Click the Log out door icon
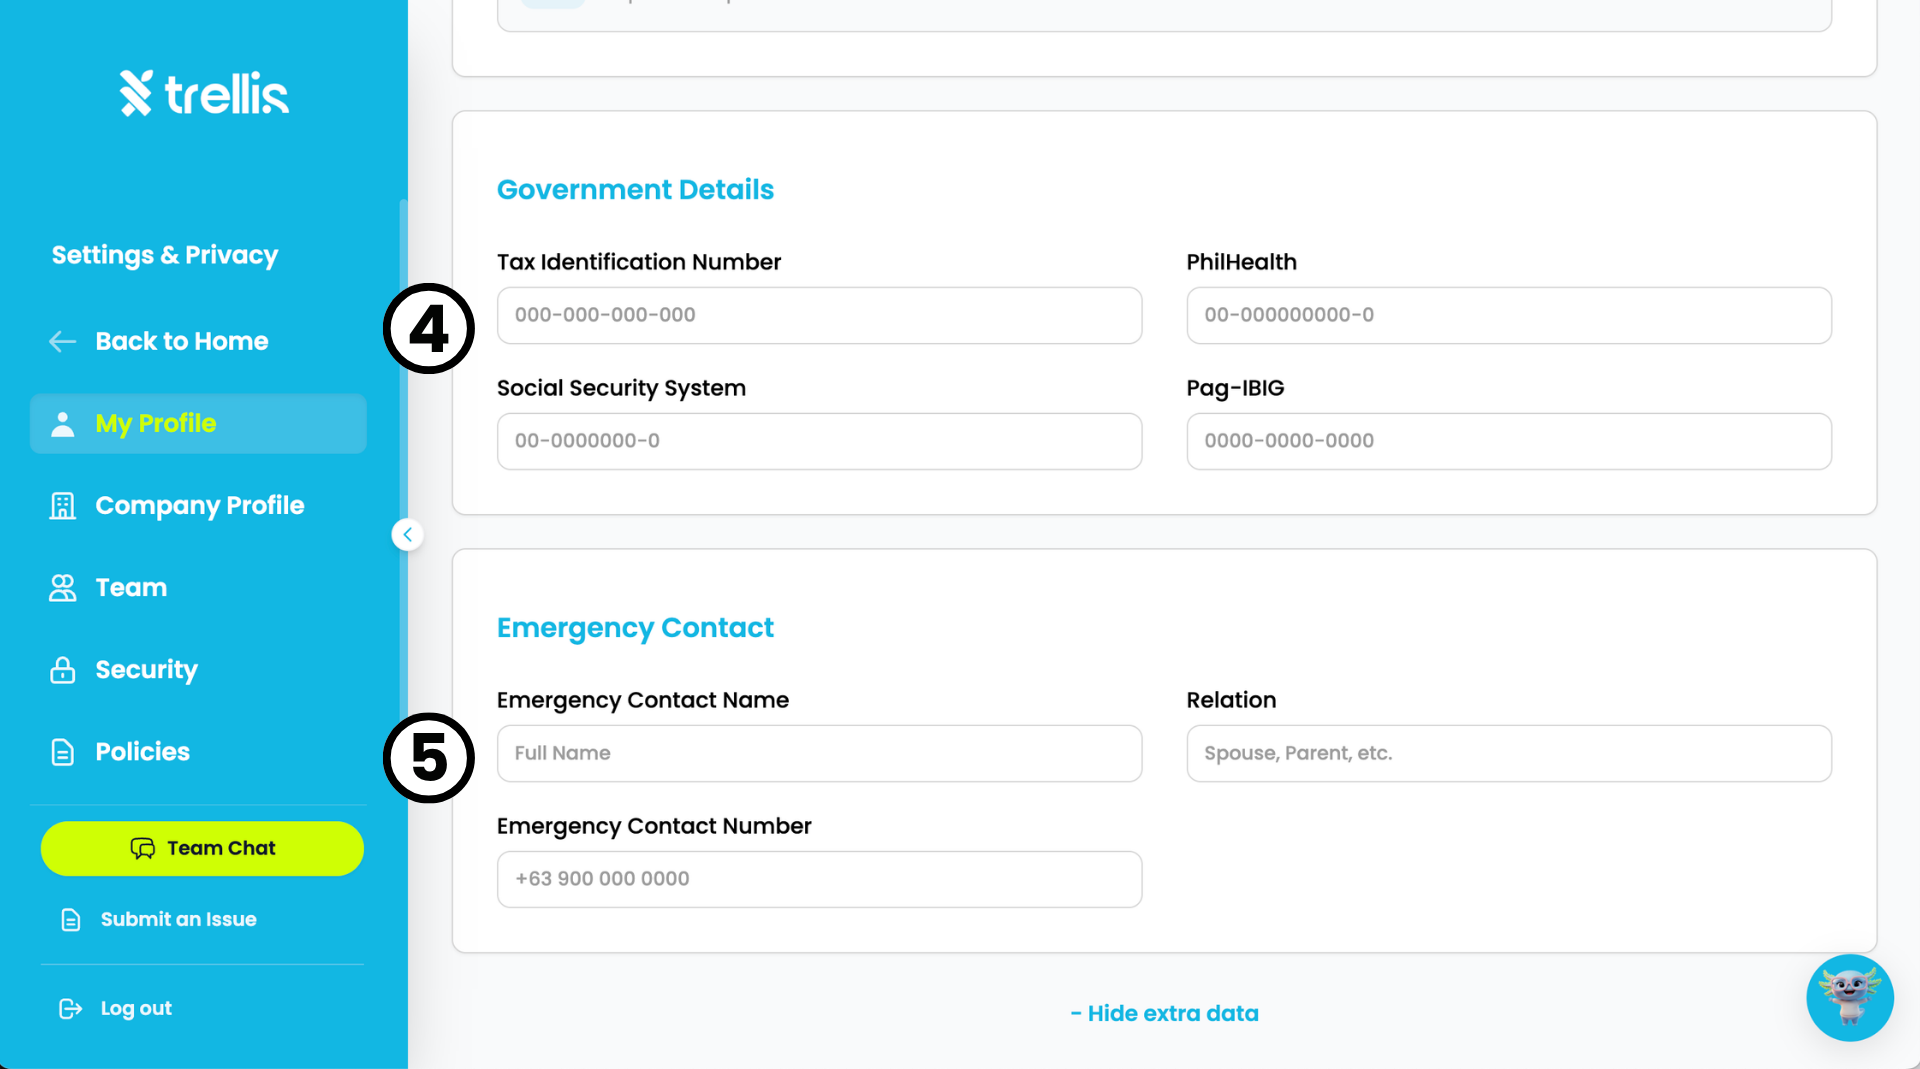The image size is (1920, 1069). coord(70,1008)
